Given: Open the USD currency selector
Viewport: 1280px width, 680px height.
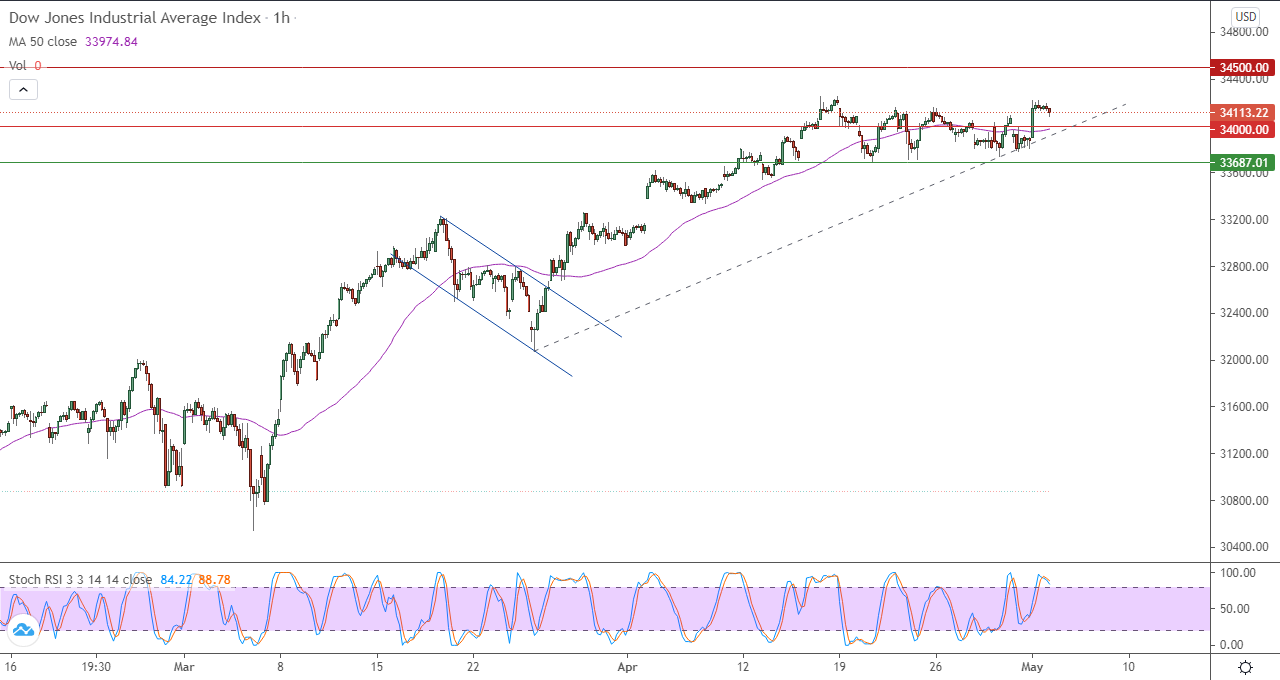Looking at the screenshot, I should (1245, 16).
